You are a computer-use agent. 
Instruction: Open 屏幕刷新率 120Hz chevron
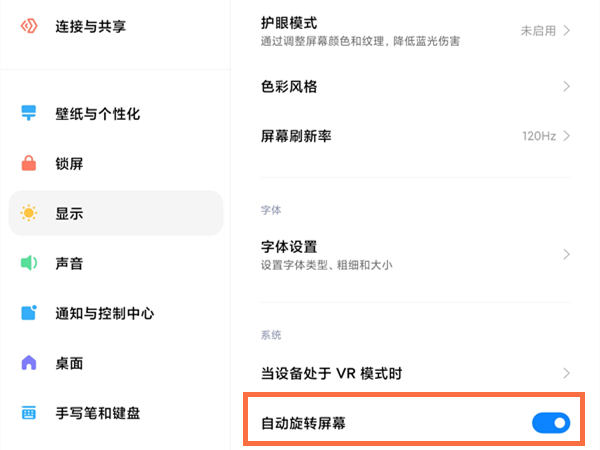(x=567, y=136)
